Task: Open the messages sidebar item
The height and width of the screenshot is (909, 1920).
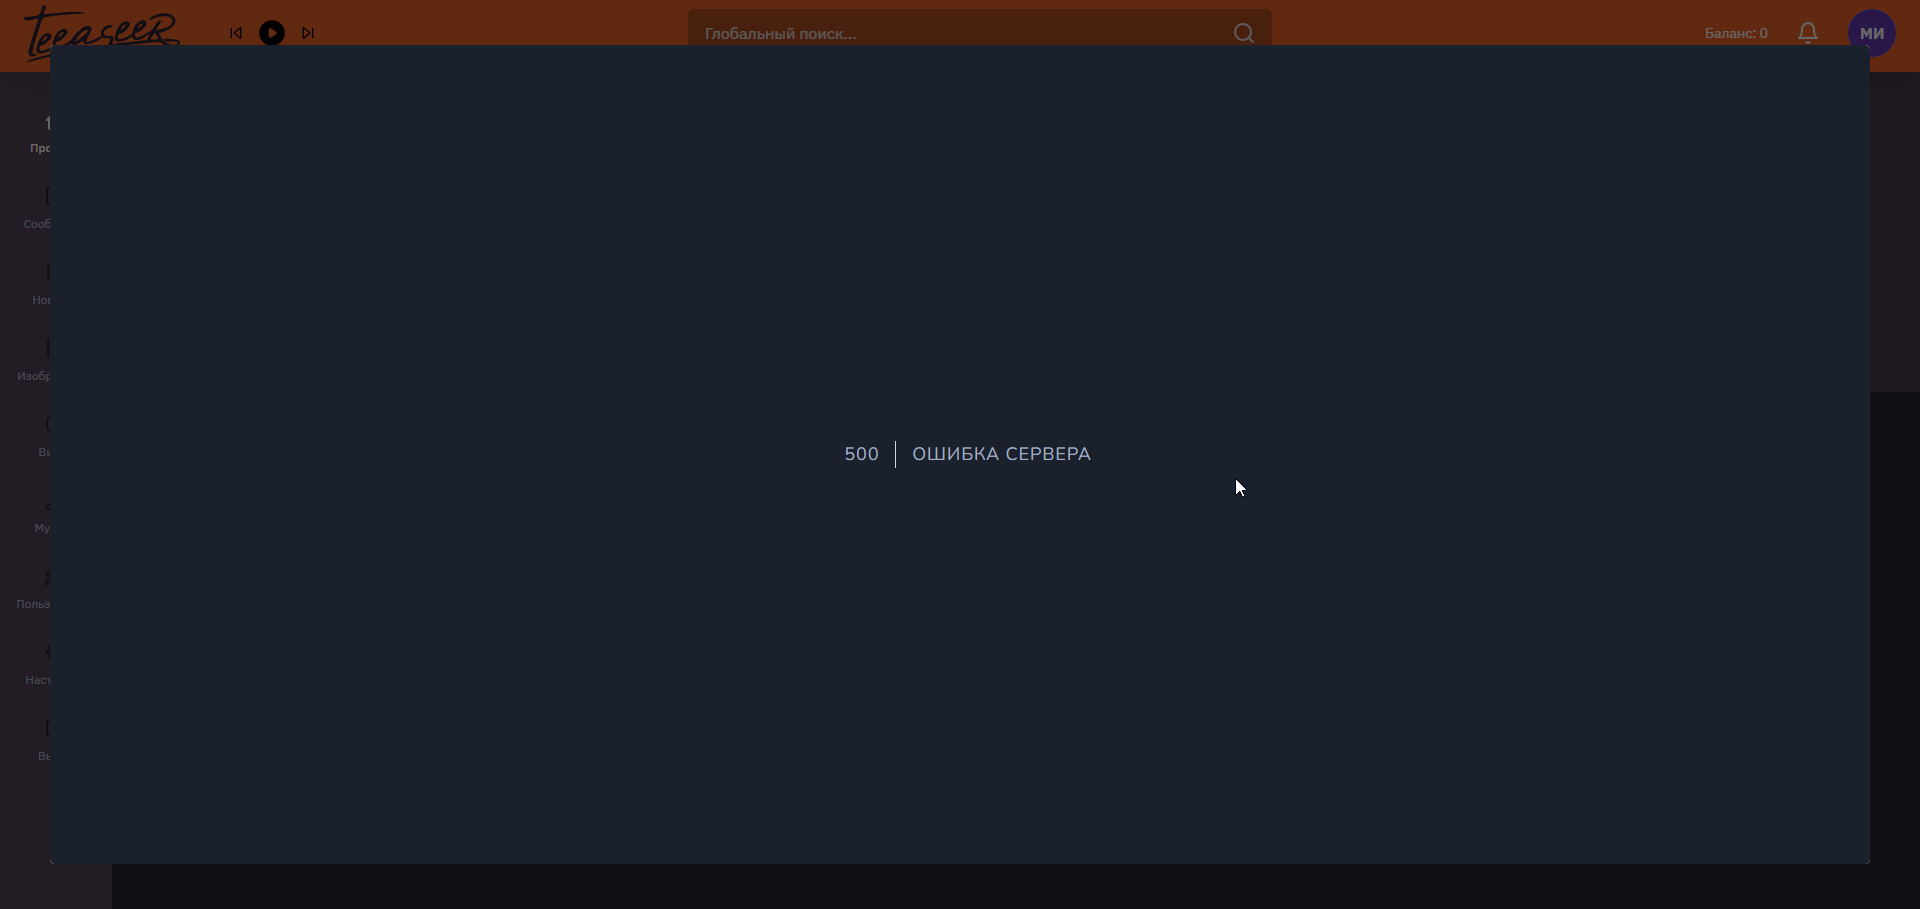Action: 38,210
